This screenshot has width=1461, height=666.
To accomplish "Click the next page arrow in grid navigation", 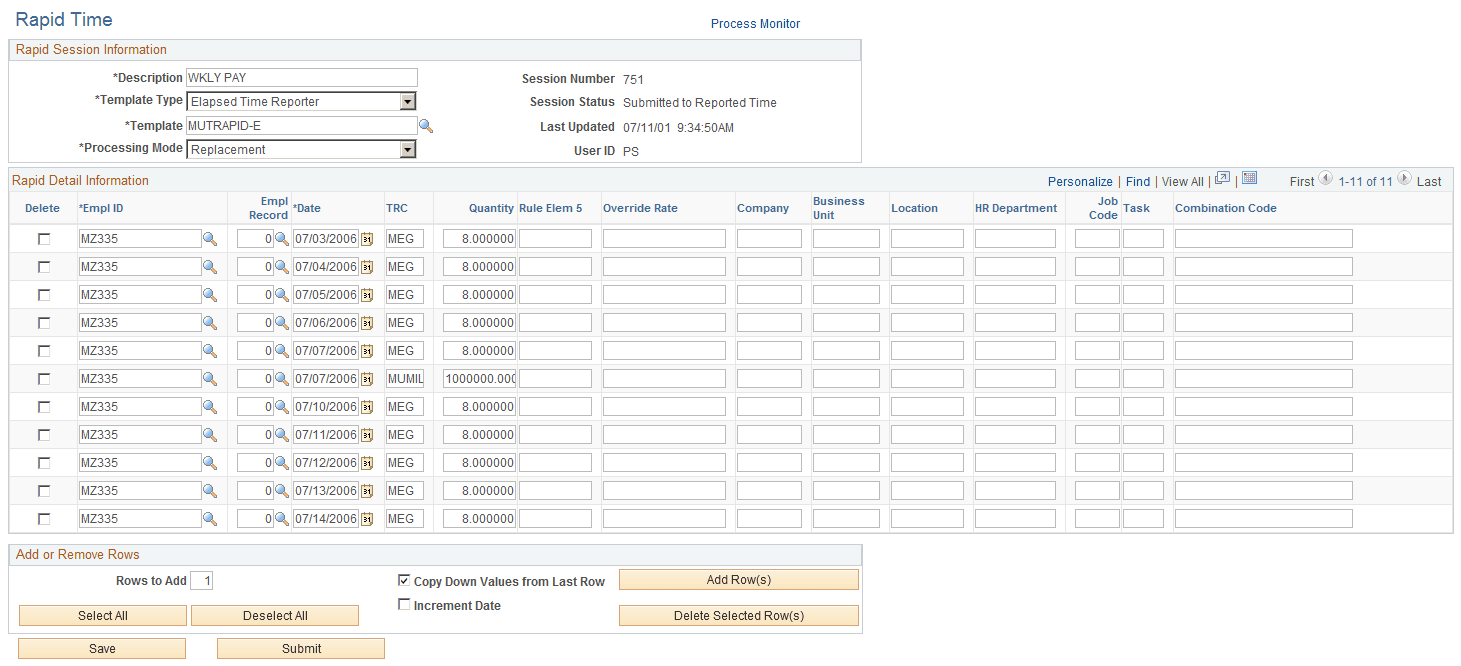I will 1405,181.
